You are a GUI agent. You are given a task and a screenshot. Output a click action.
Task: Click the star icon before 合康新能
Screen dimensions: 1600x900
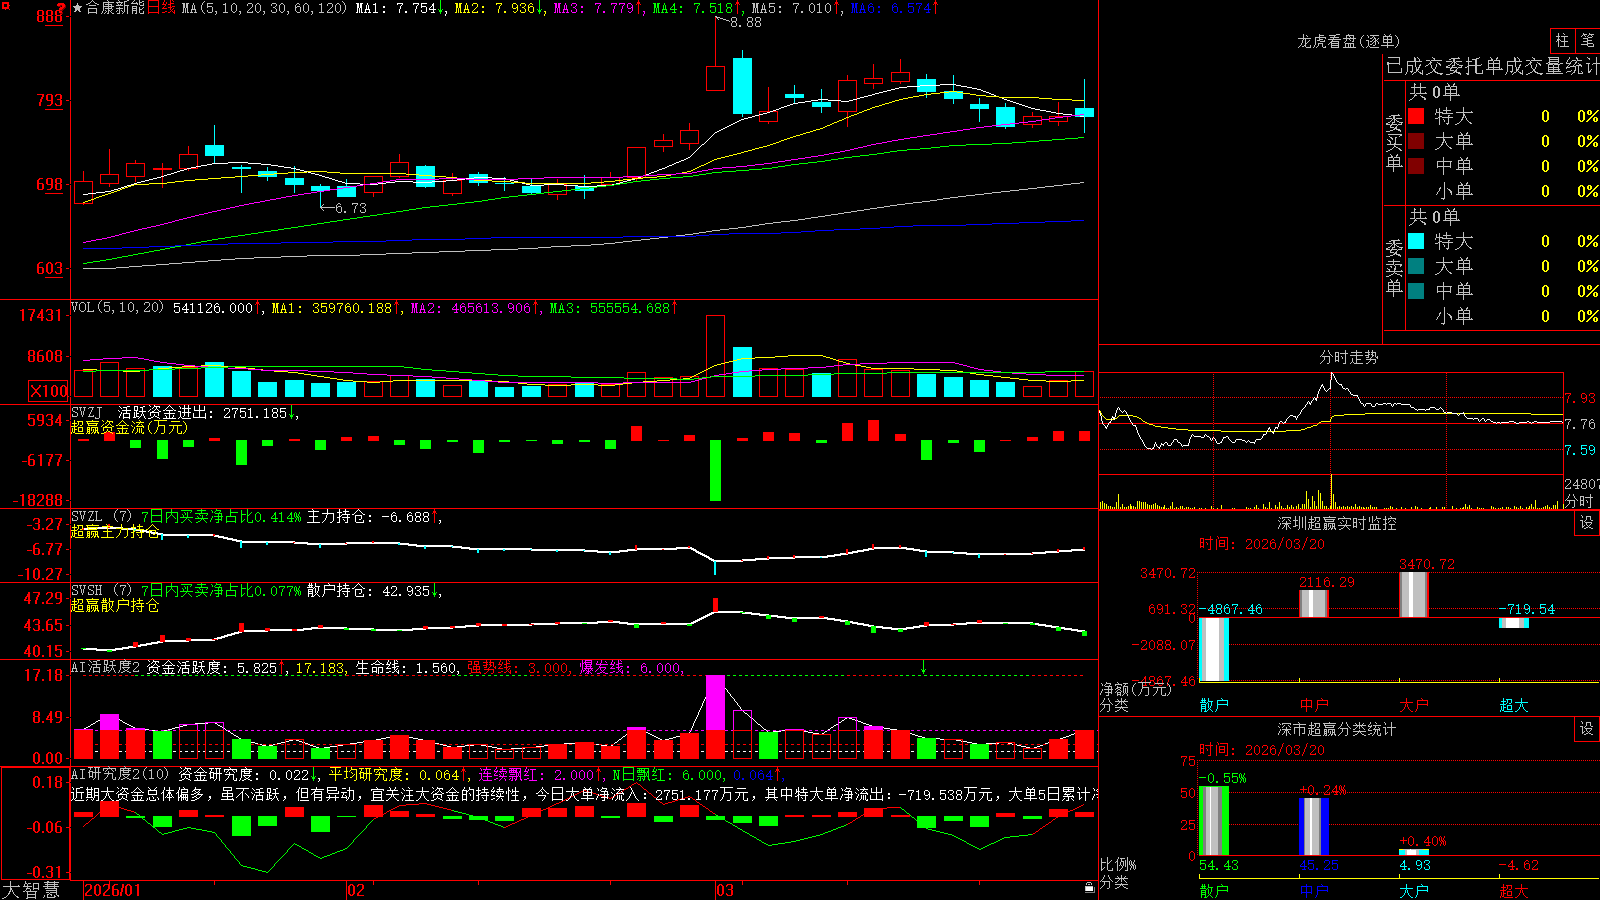click(x=78, y=8)
